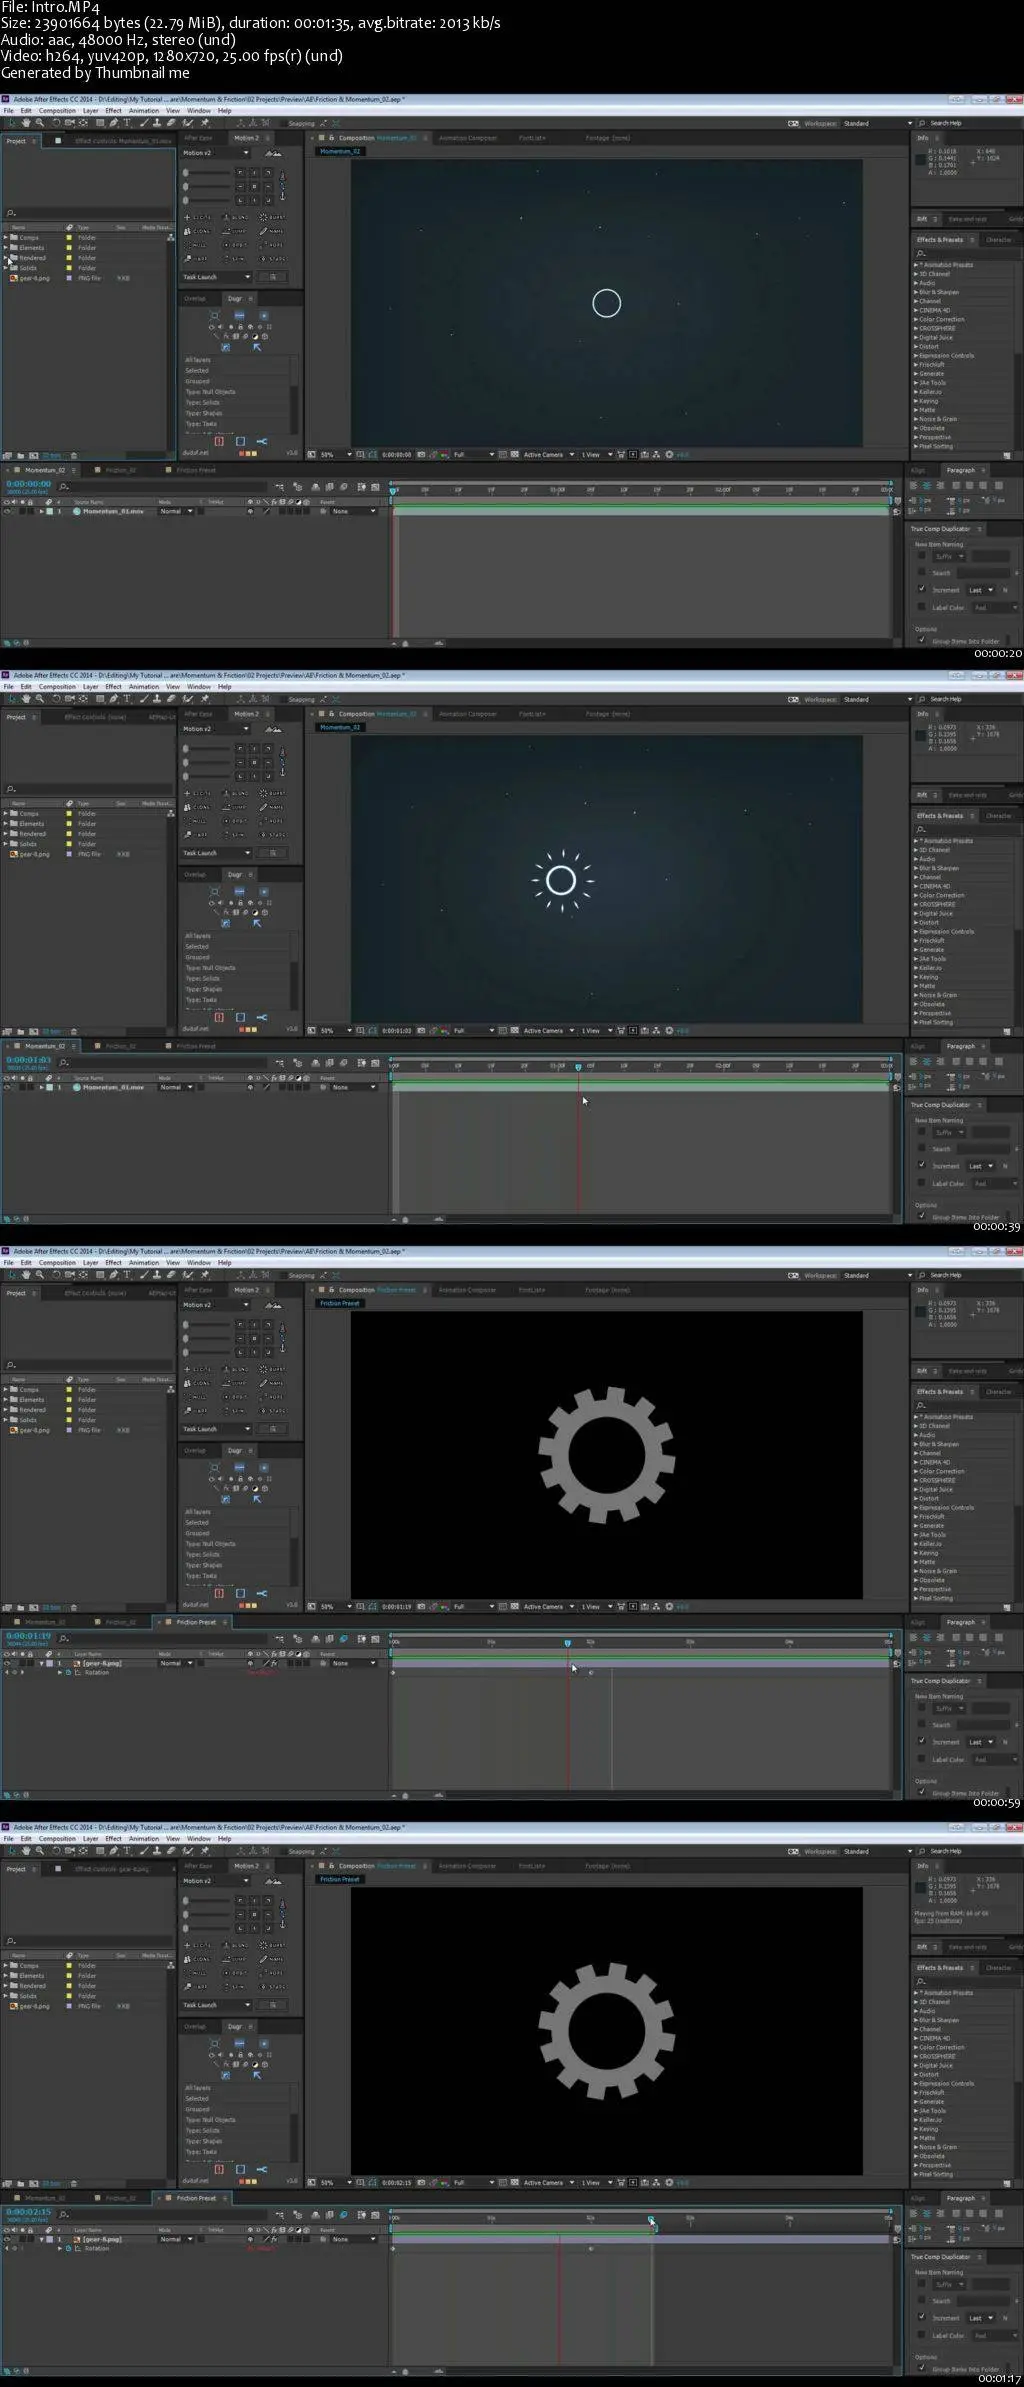This screenshot has width=1024, height=2387.
Task: Select the Pen tool in 00:00:20 frame
Action: click(114, 123)
